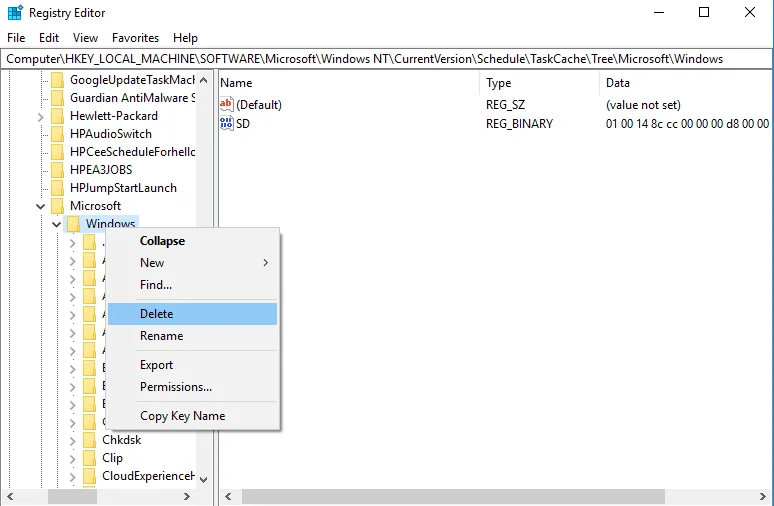Expand the Hewlett-Packard key
774x506 pixels.
tap(40, 117)
